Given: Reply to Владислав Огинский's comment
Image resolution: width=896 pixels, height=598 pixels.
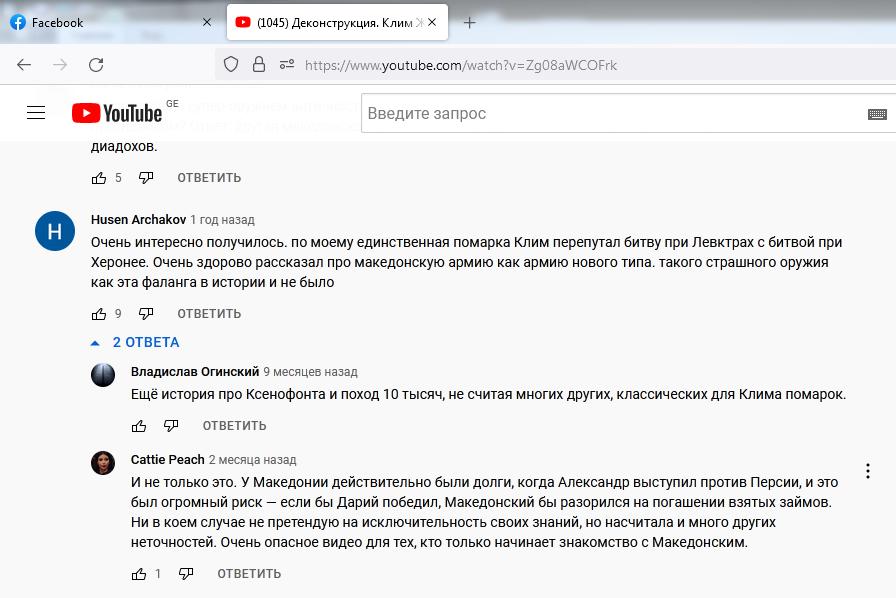Looking at the screenshot, I should 234,426.
